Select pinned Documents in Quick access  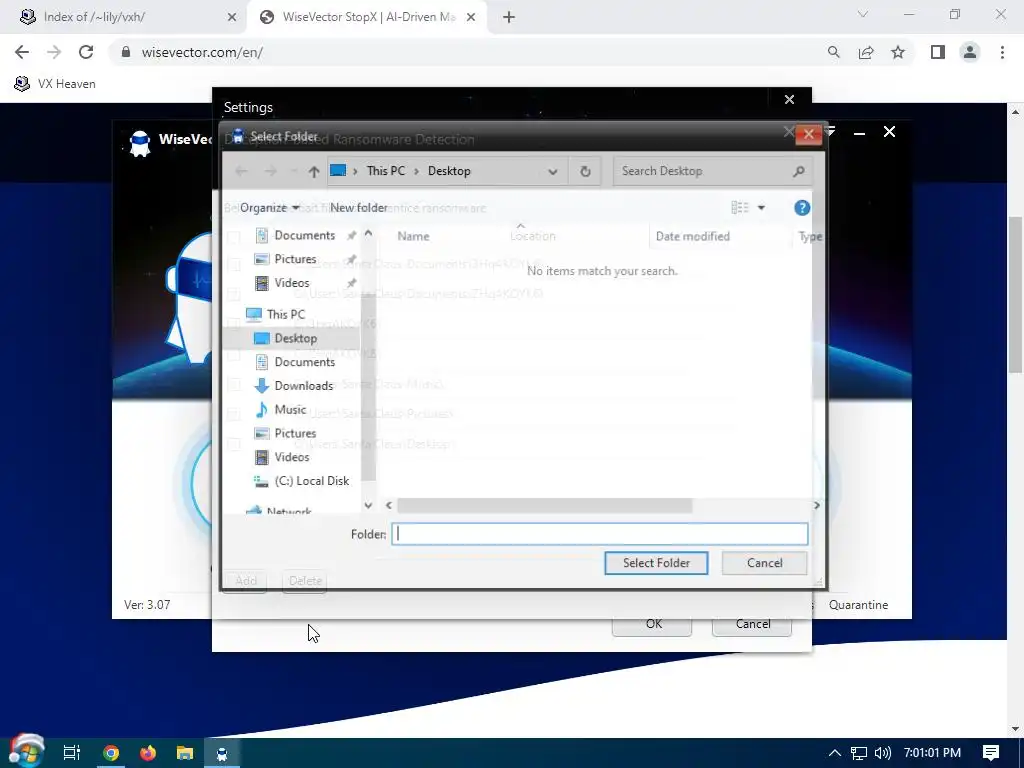(x=304, y=235)
